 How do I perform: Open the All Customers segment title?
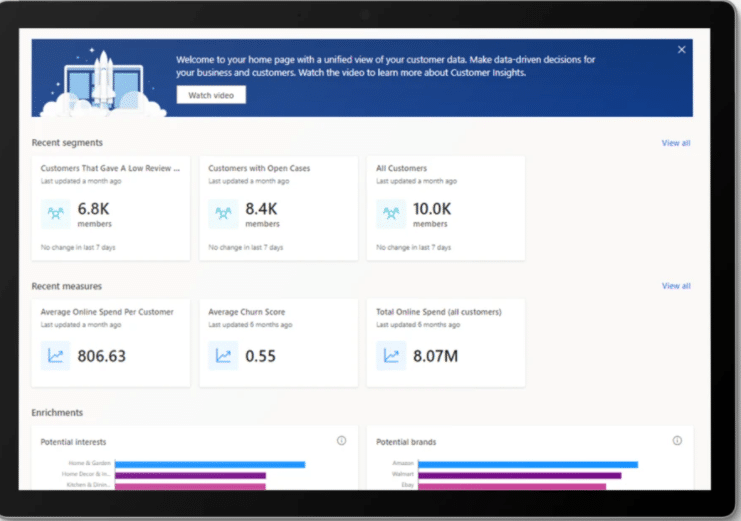pos(401,168)
